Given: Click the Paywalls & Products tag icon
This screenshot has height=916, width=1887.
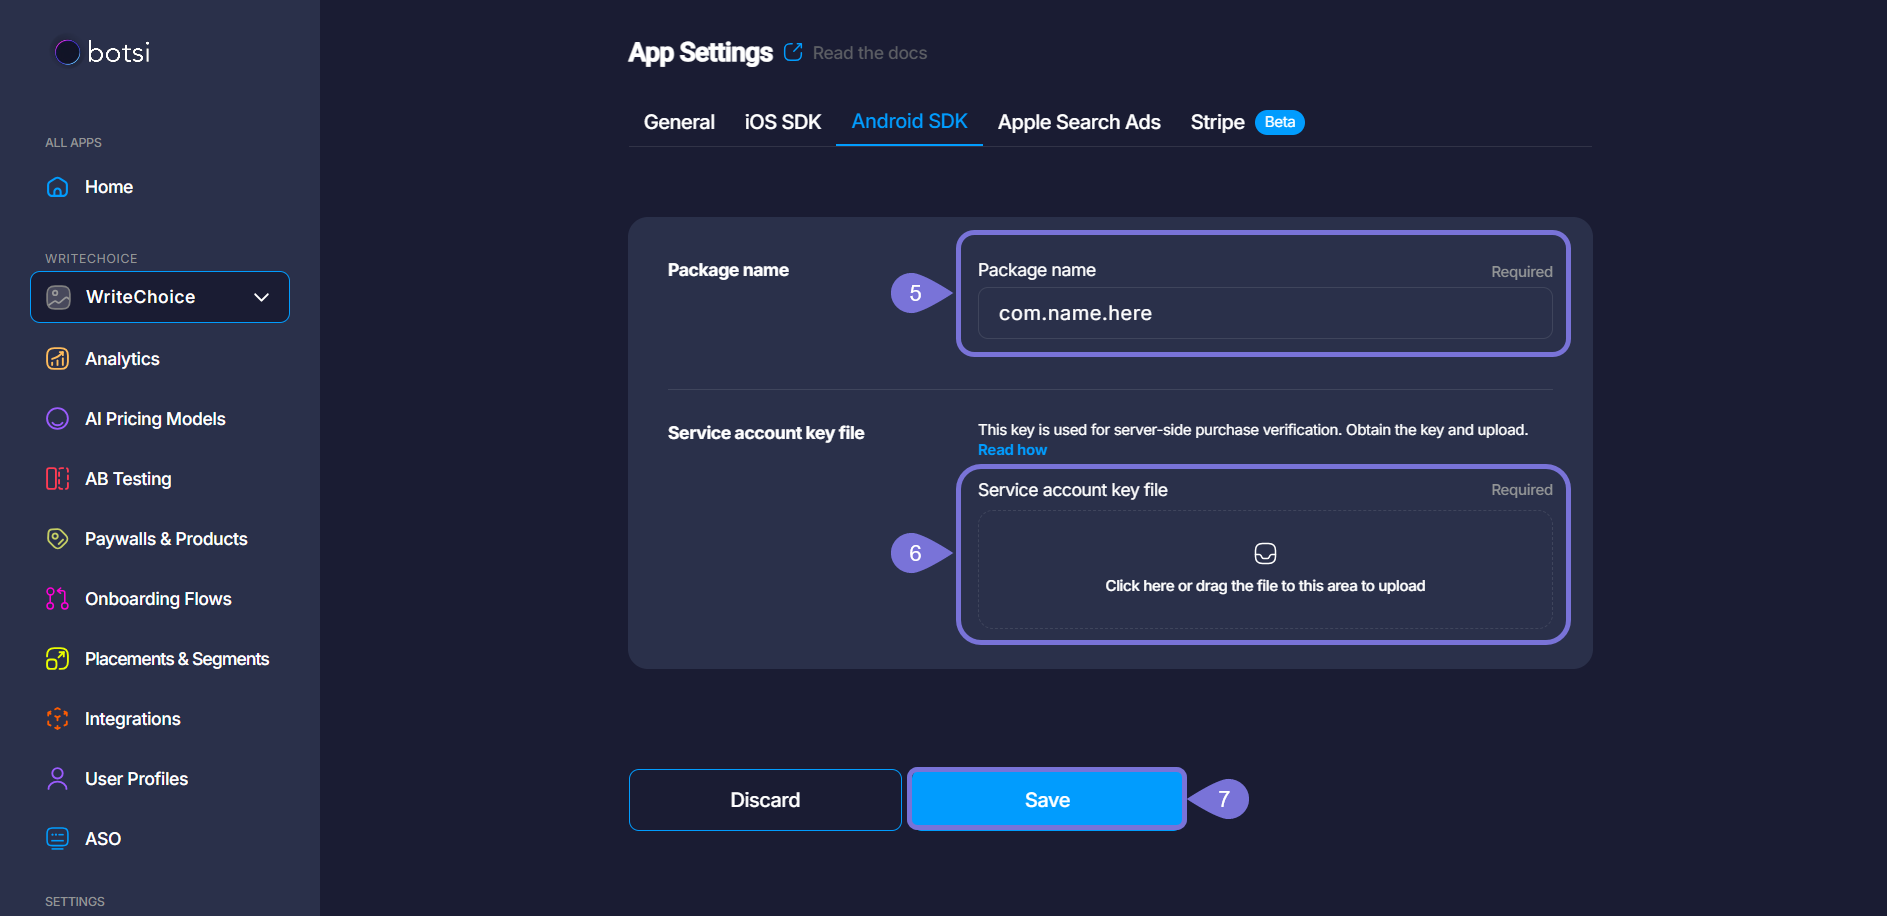Looking at the screenshot, I should pyautogui.click(x=58, y=539).
